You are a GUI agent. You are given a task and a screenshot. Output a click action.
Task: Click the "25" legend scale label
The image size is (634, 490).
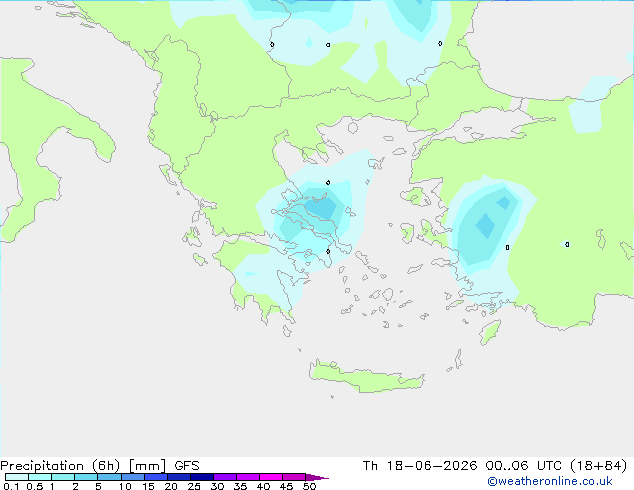tap(194, 486)
